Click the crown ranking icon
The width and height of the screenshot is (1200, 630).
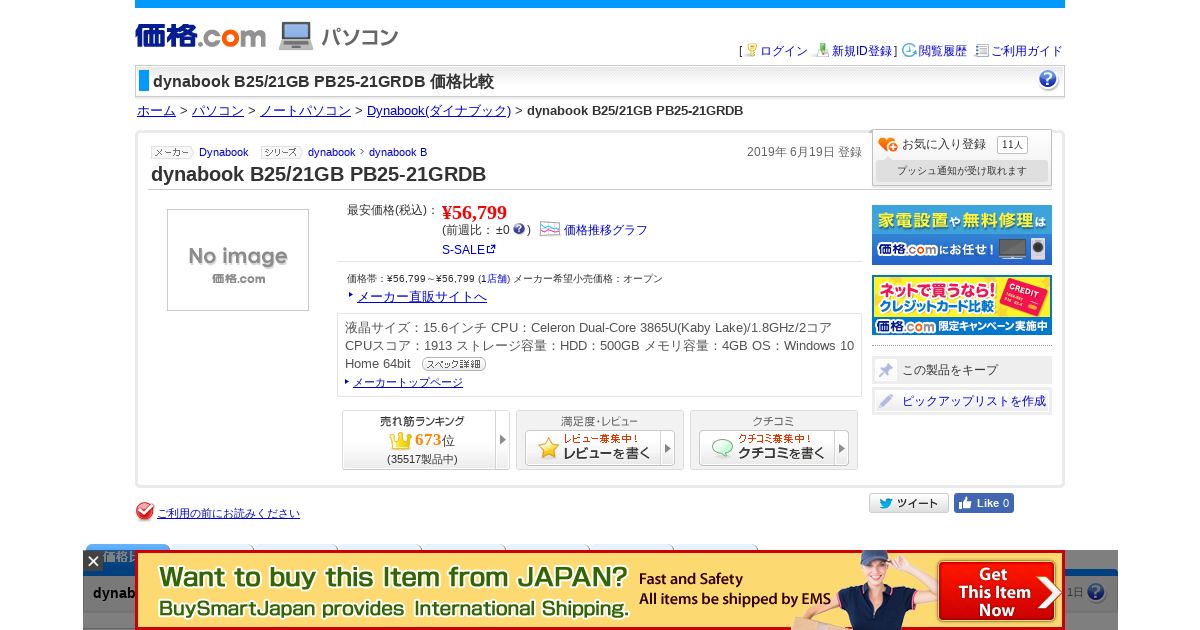(x=400, y=440)
